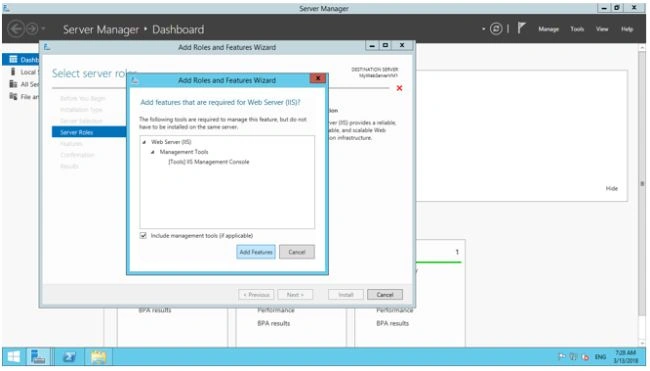This screenshot has width=650, height=371.
Task: Open the Tools menu in Server Manager
Action: 577,29
